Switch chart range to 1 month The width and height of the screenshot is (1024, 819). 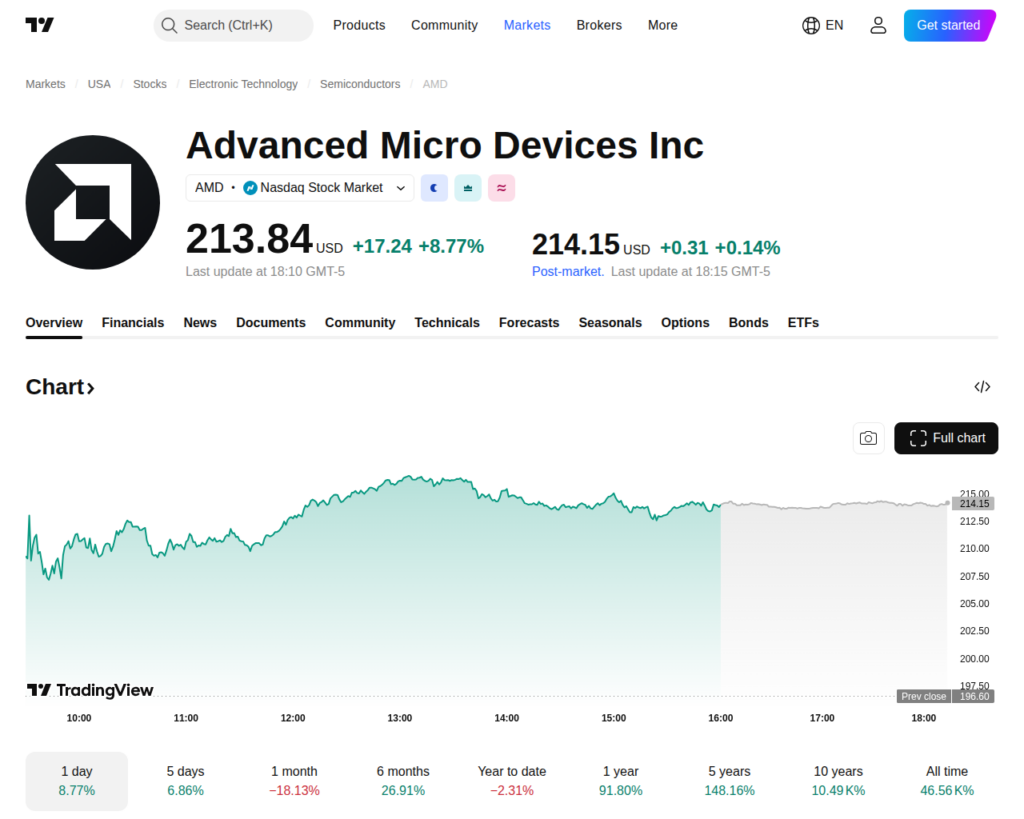294,780
